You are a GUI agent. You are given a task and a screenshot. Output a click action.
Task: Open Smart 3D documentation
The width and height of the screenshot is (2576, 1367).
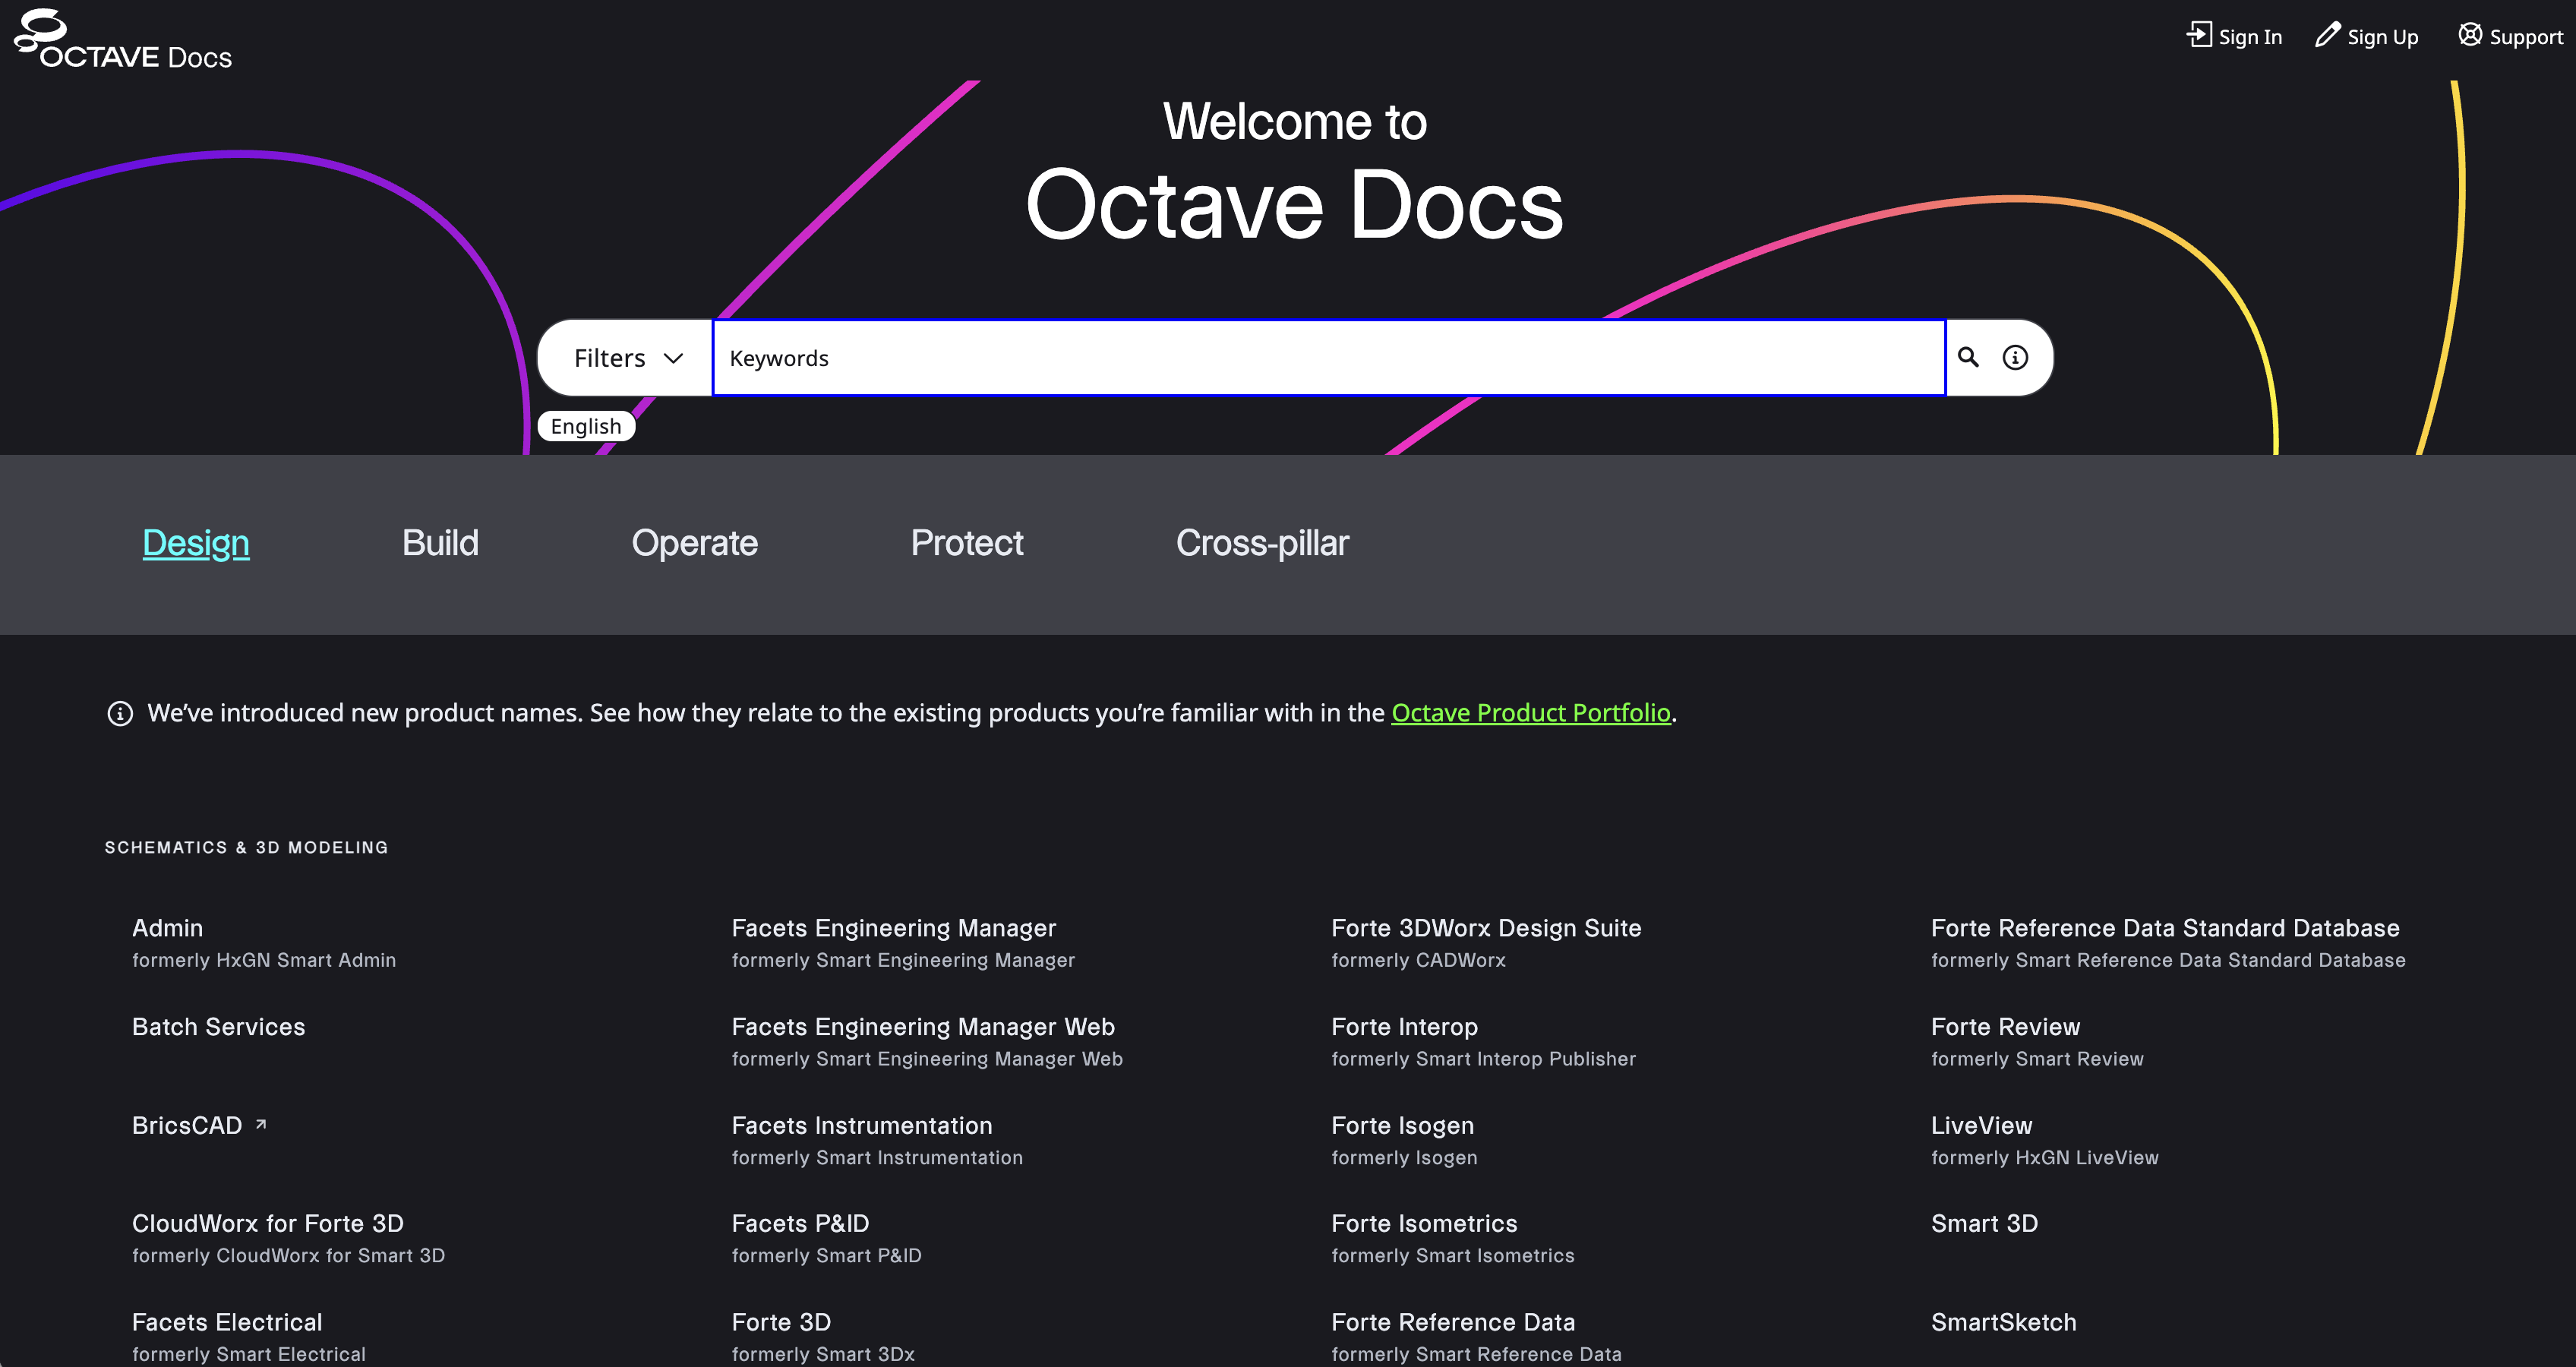point(1984,1223)
